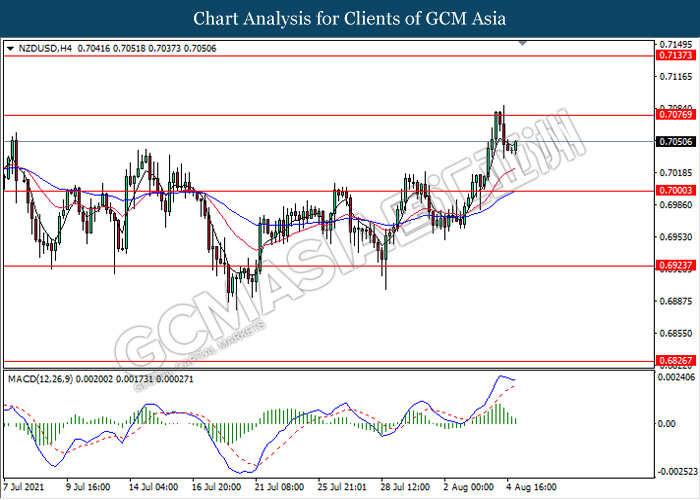
Task: Click the 0.71373 resistance price label
Action: point(676,55)
